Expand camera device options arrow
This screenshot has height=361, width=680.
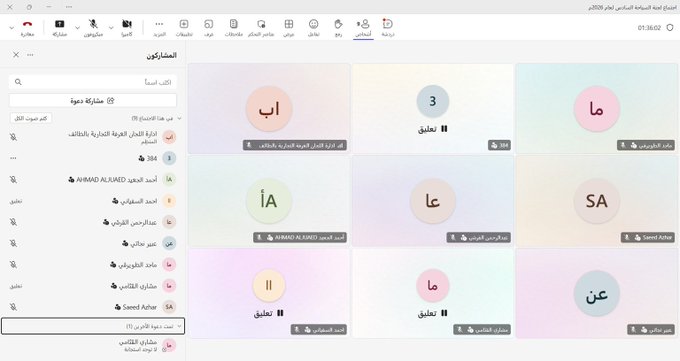(111, 27)
